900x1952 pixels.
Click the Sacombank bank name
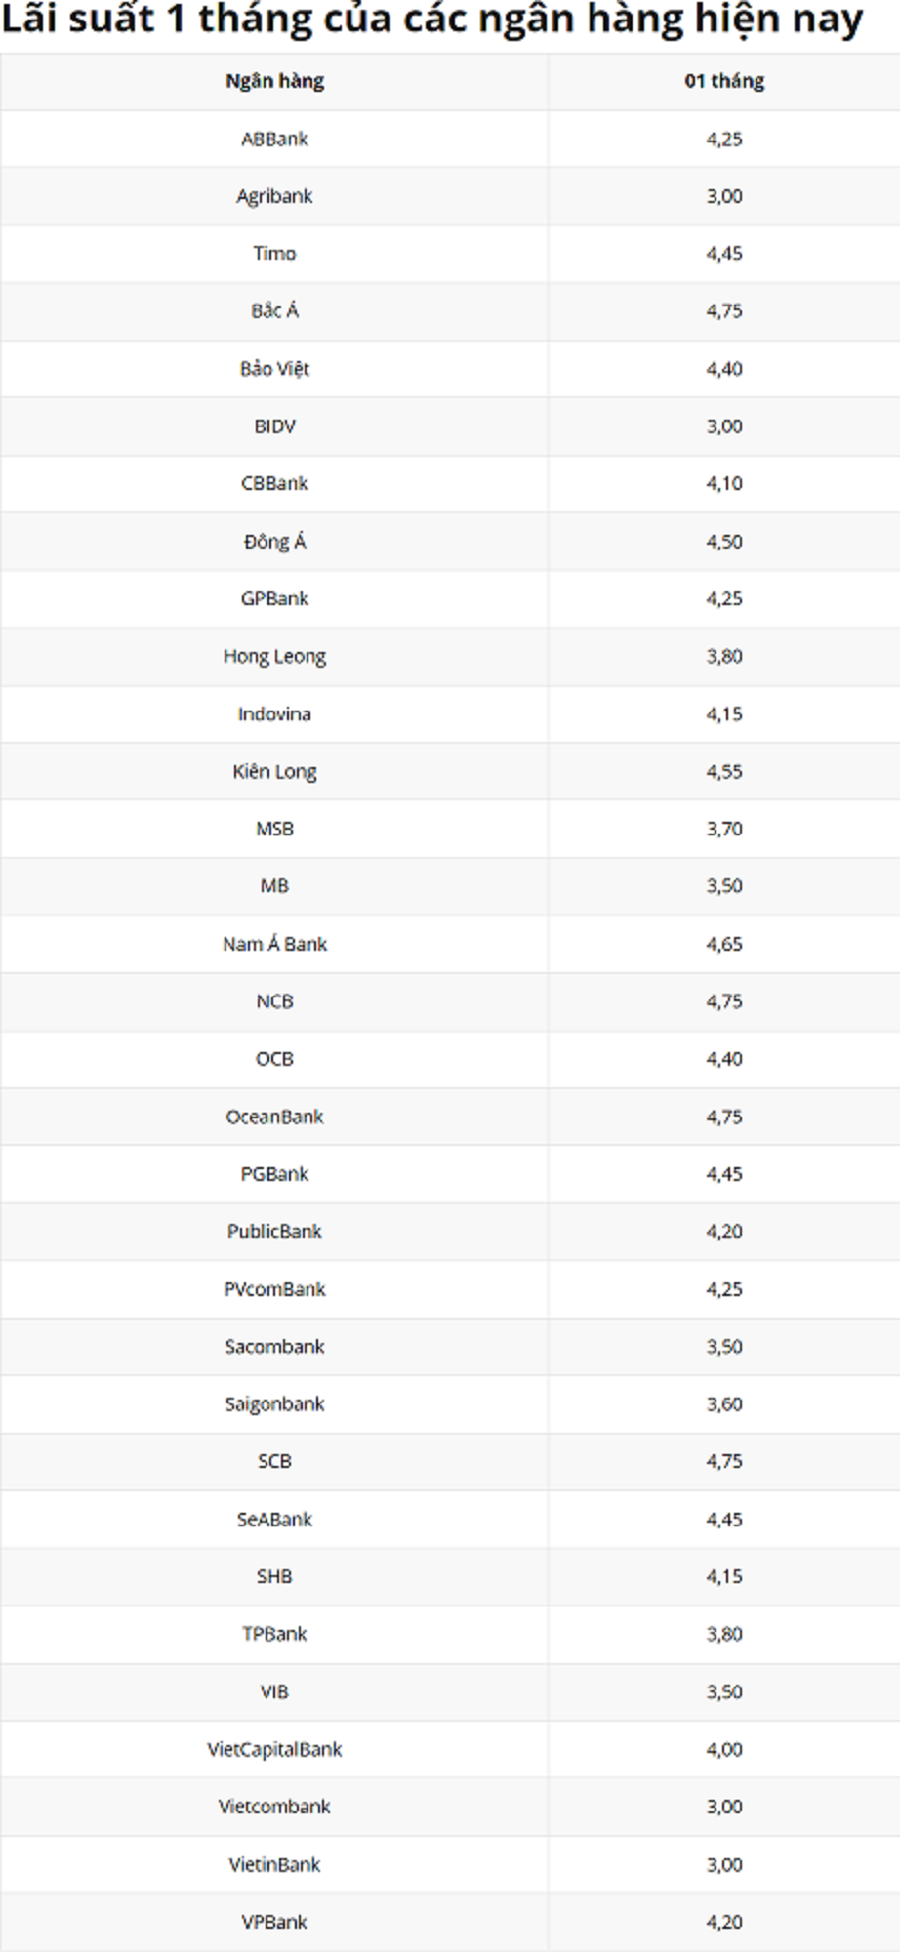[x=274, y=1347]
